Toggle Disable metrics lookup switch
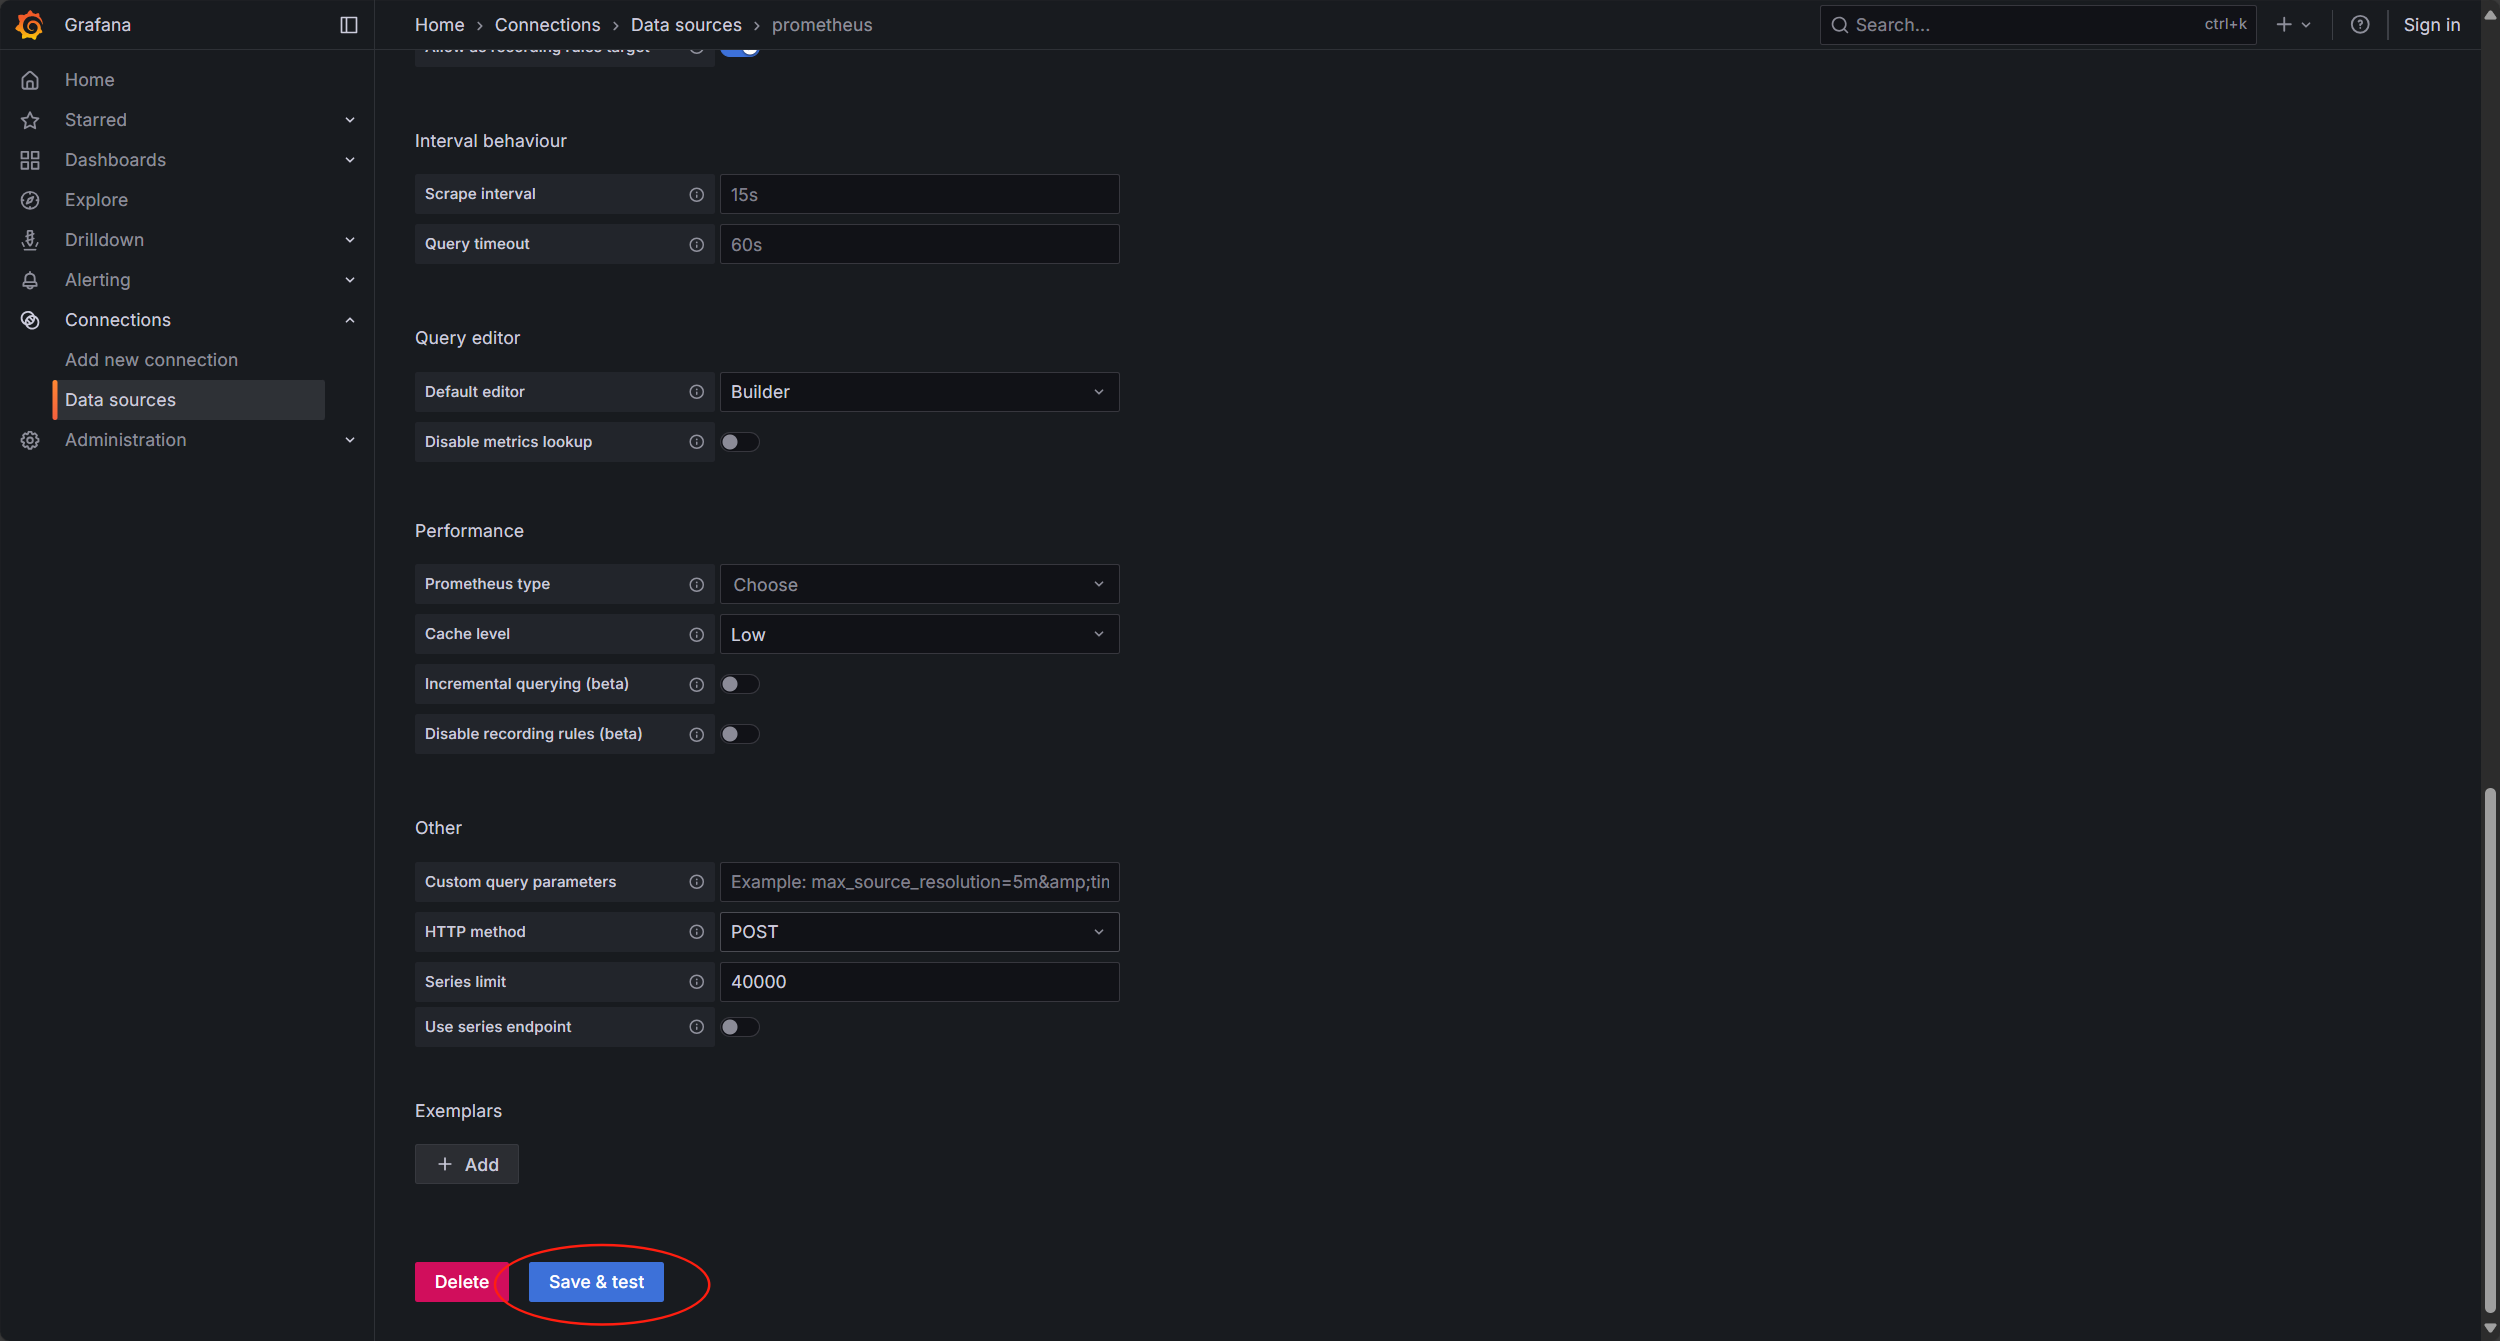Image resolution: width=2500 pixels, height=1341 pixels. click(740, 442)
